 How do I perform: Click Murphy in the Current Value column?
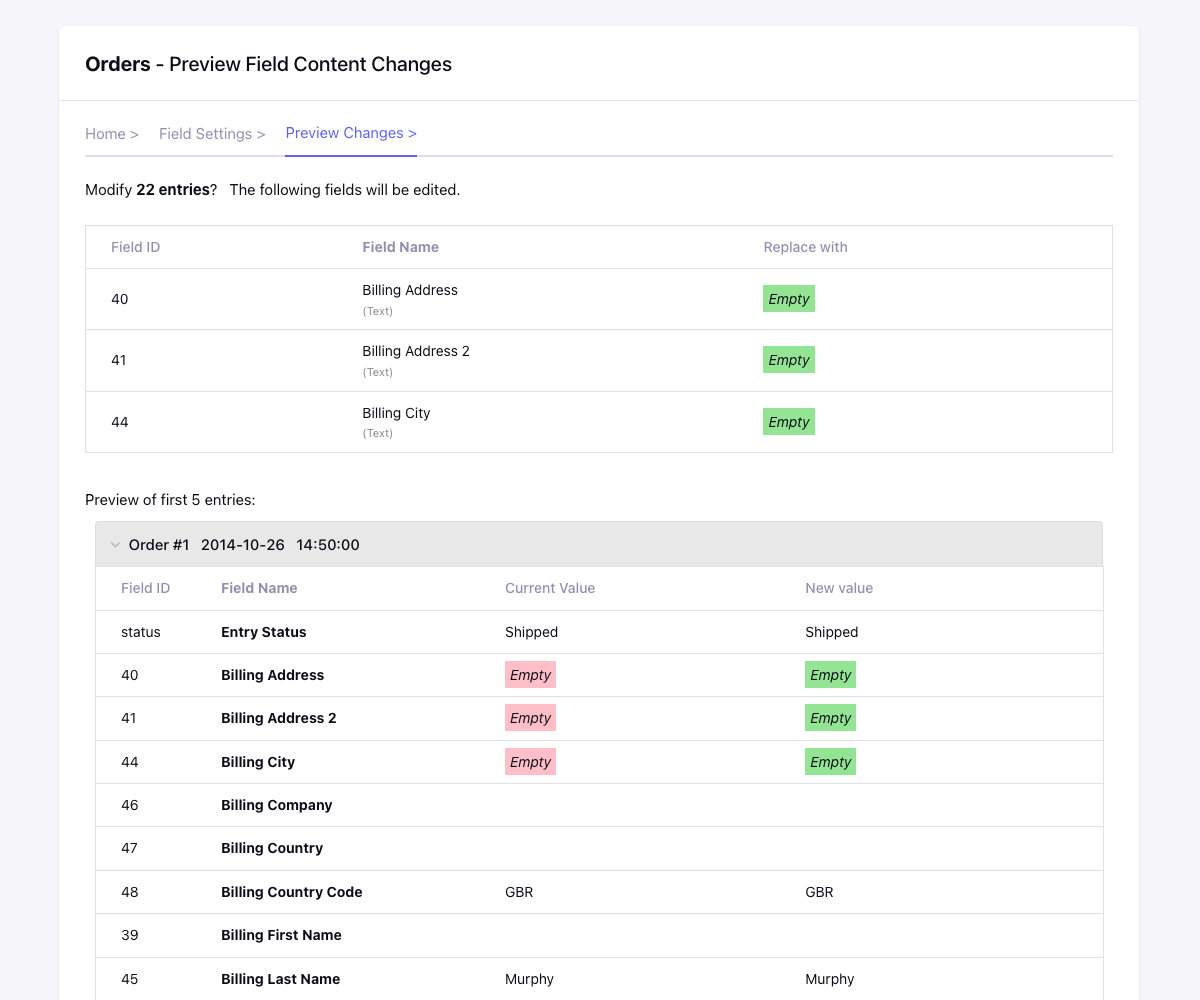(529, 979)
